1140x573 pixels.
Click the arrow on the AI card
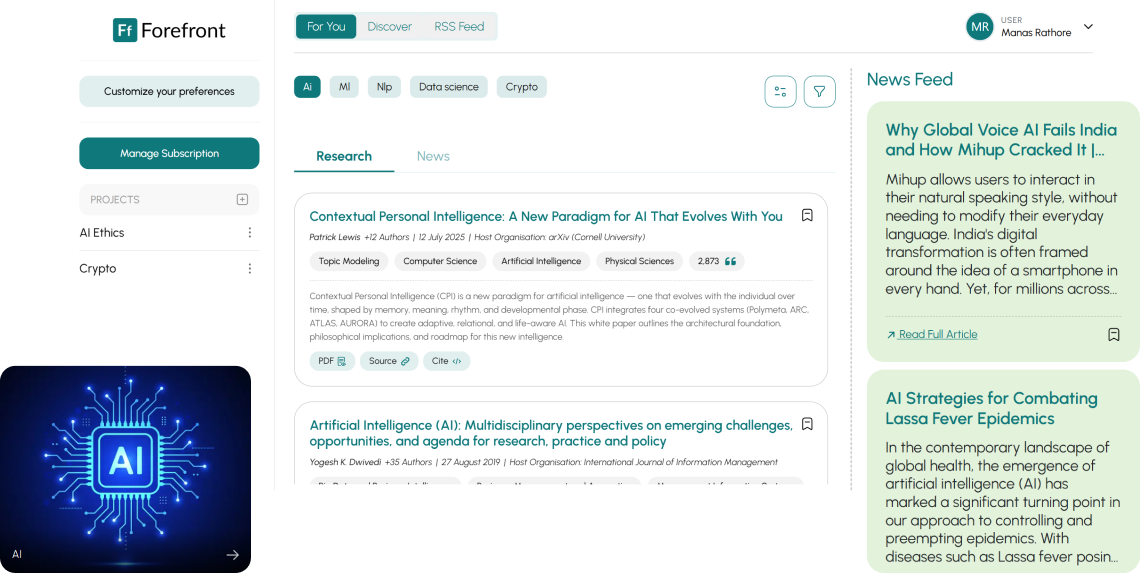232,554
